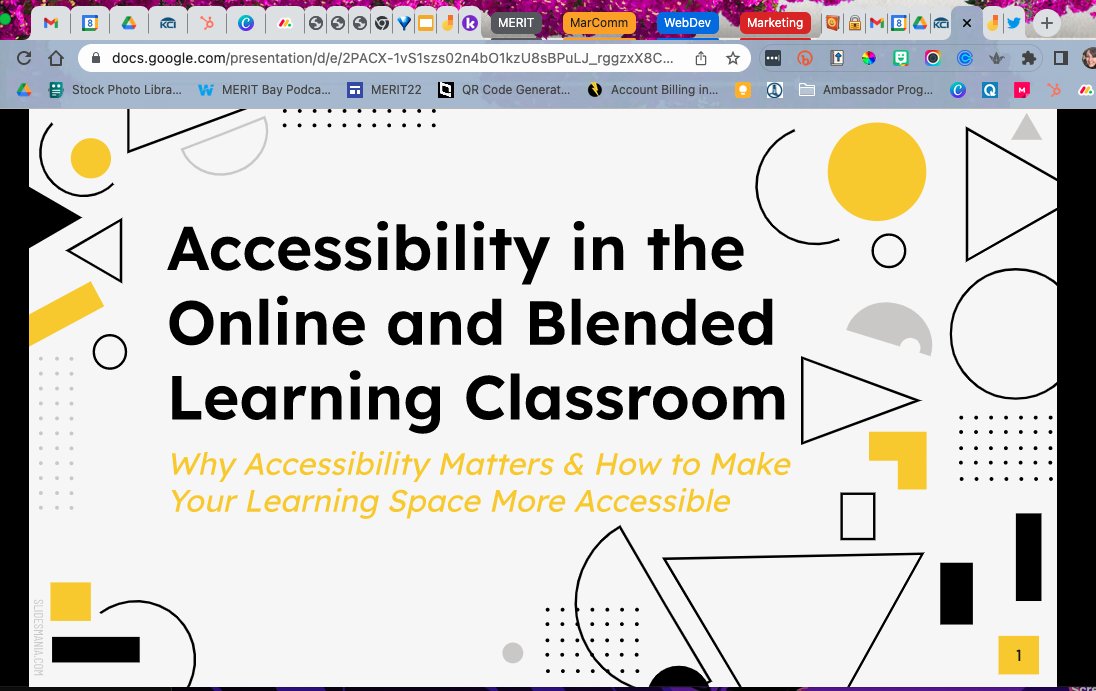Open the monday.com bookmark icon
The height and width of the screenshot is (691, 1096).
click(x=1086, y=89)
